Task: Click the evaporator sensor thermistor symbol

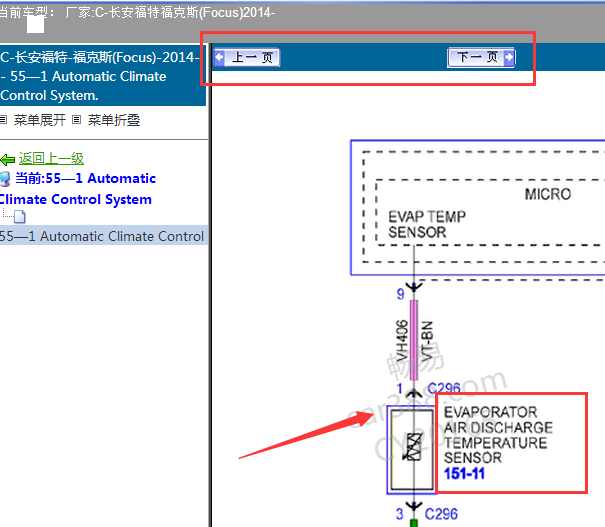Action: coord(413,447)
